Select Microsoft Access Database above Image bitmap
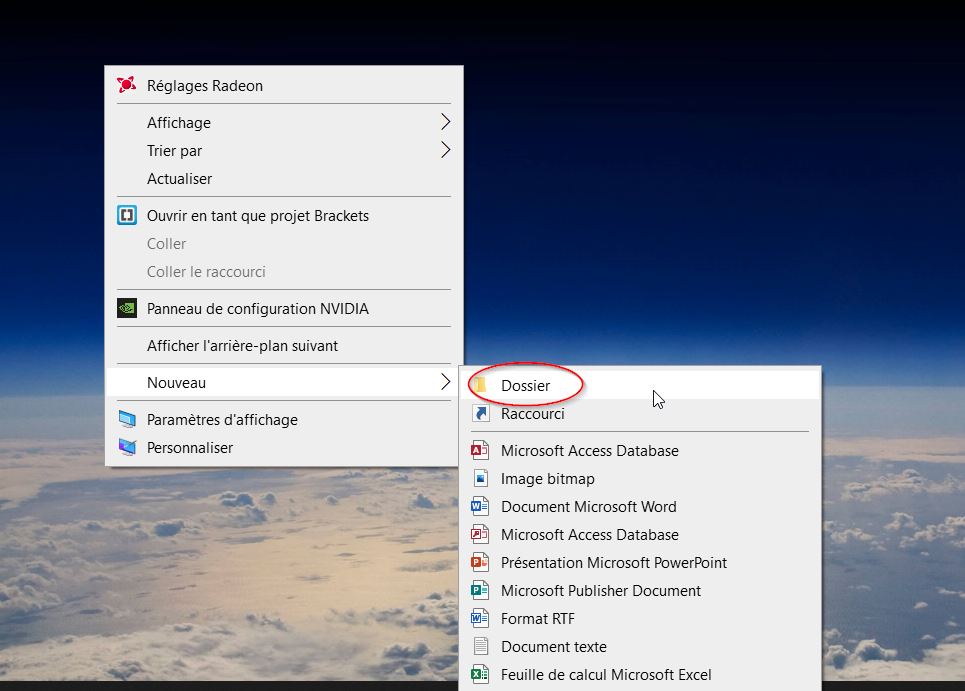This screenshot has width=965, height=691. click(x=640, y=450)
